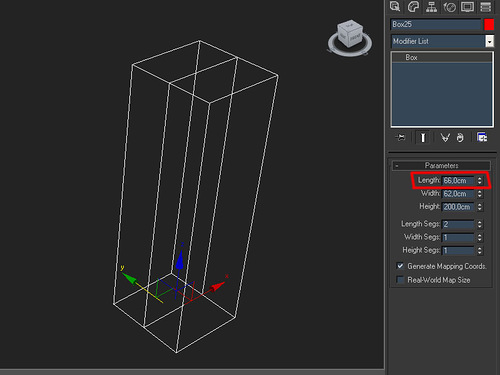The width and height of the screenshot is (500, 375).
Task: Click the Box25 object name field
Action: [435, 24]
